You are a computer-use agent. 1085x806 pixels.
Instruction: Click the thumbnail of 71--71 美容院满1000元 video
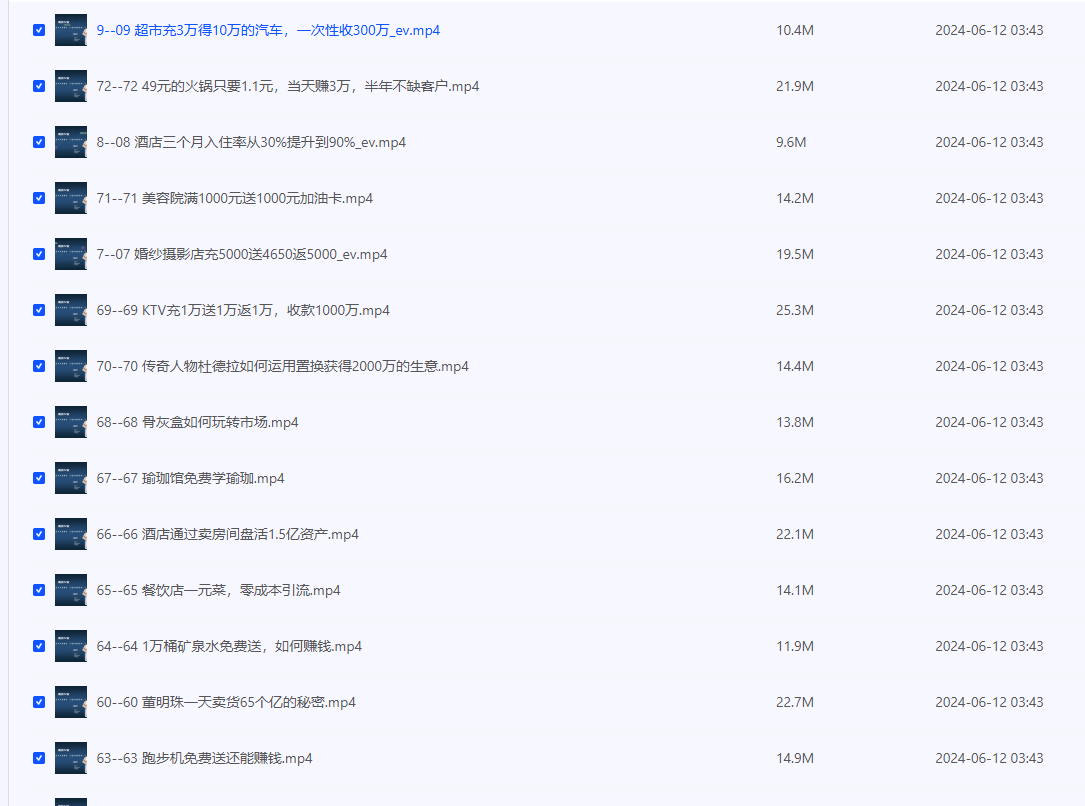point(71,198)
